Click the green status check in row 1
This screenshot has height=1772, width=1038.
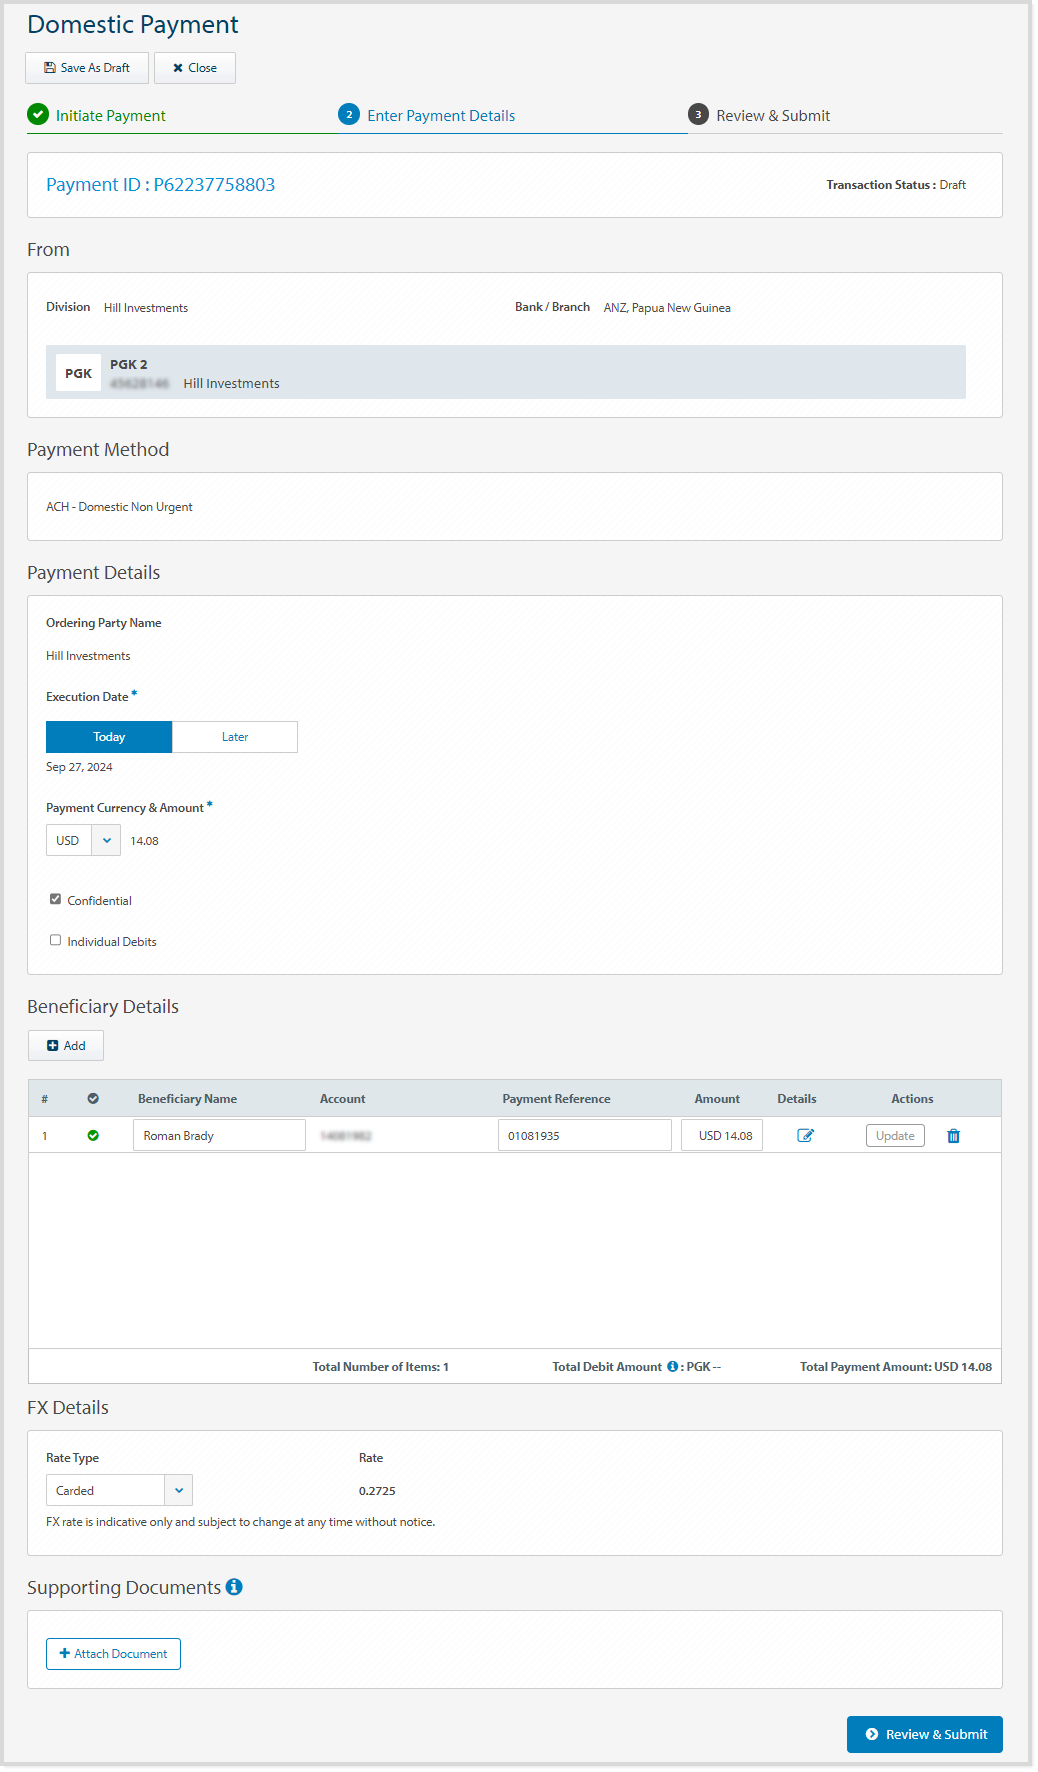coord(93,1135)
